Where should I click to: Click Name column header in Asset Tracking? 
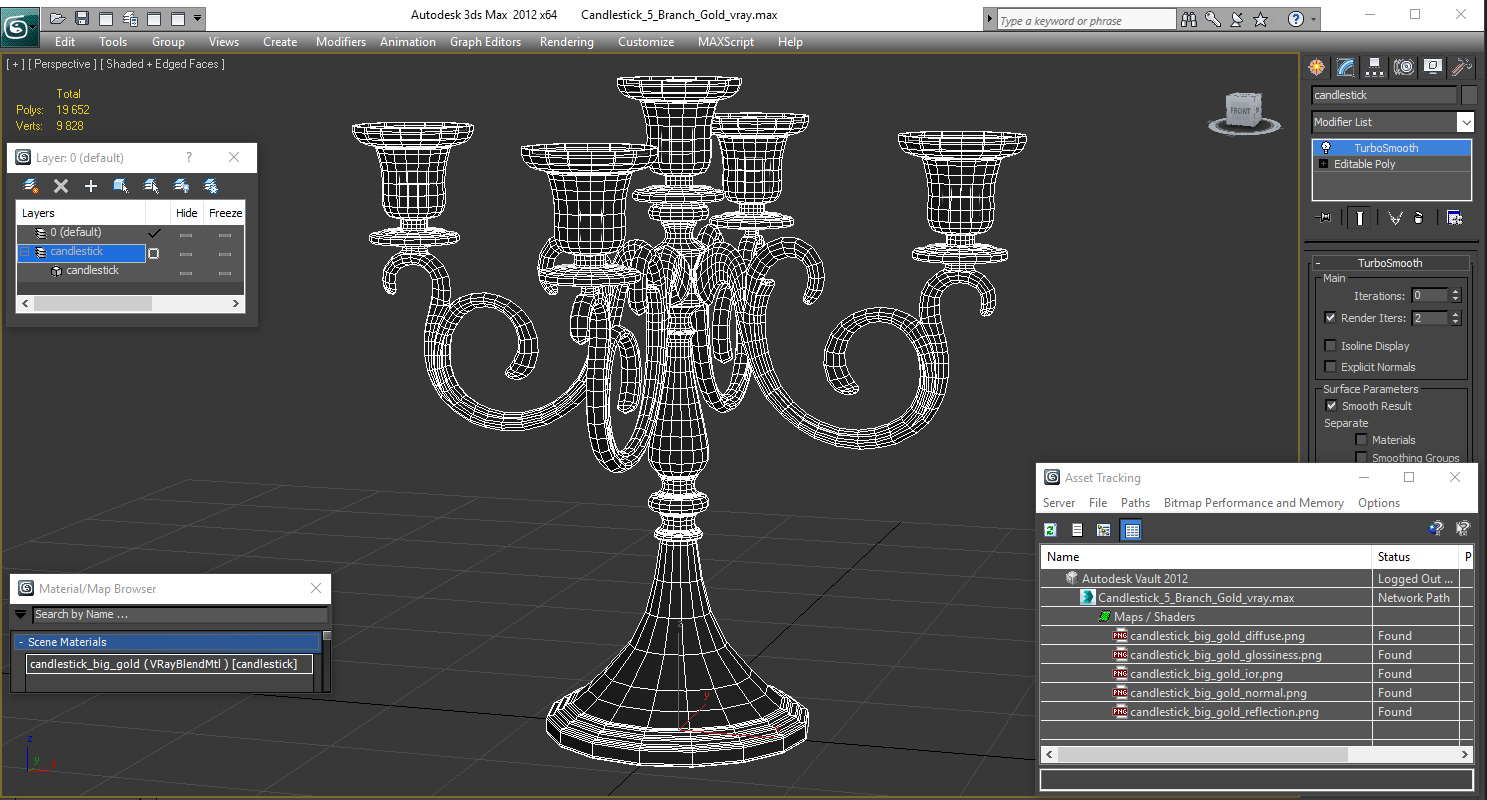pos(1206,557)
